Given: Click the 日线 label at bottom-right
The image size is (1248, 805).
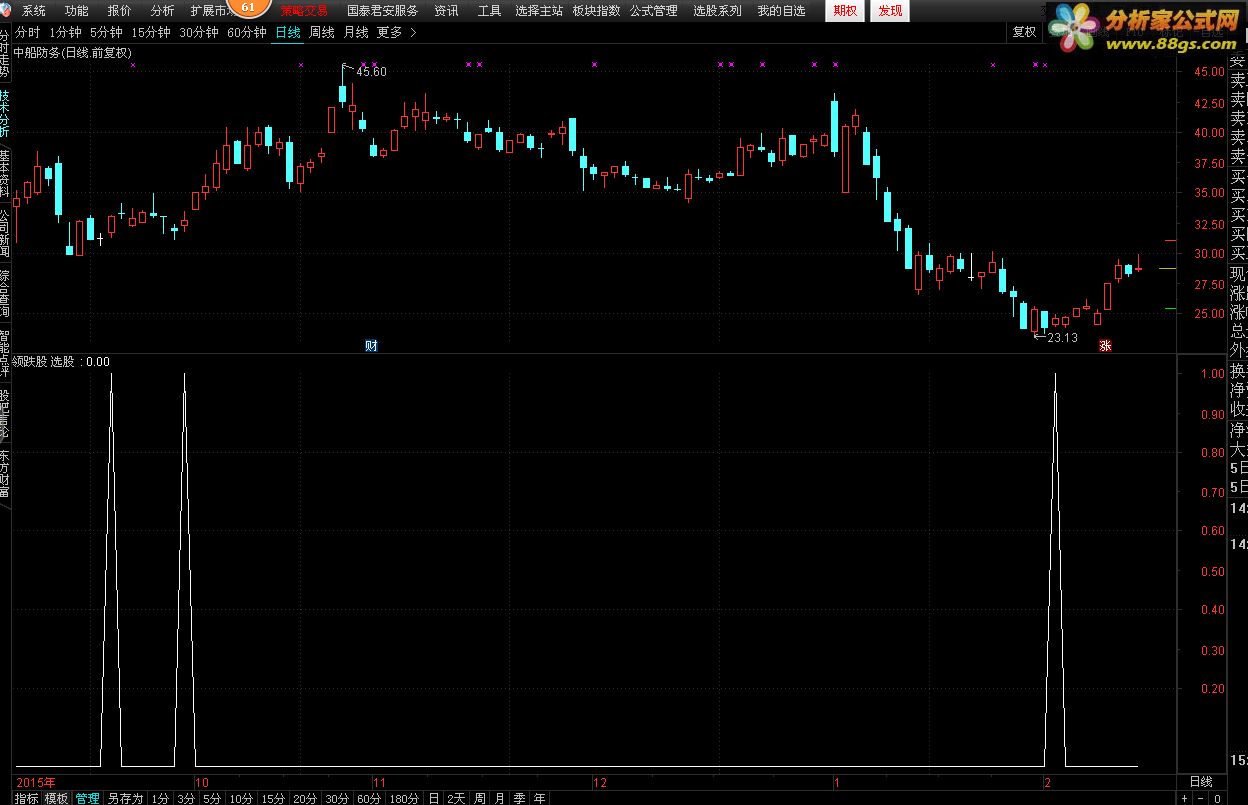Looking at the screenshot, I should pos(1201,781).
